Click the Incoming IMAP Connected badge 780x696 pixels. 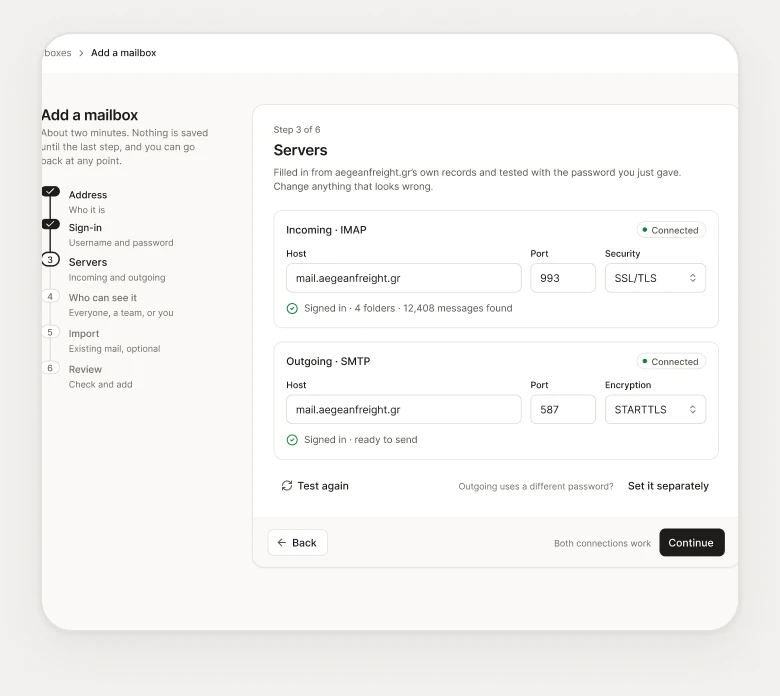(x=671, y=230)
